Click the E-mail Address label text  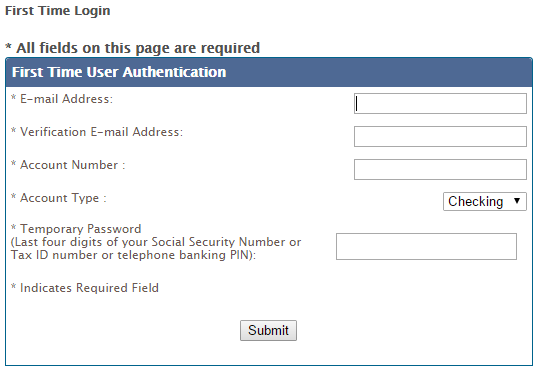point(66,99)
